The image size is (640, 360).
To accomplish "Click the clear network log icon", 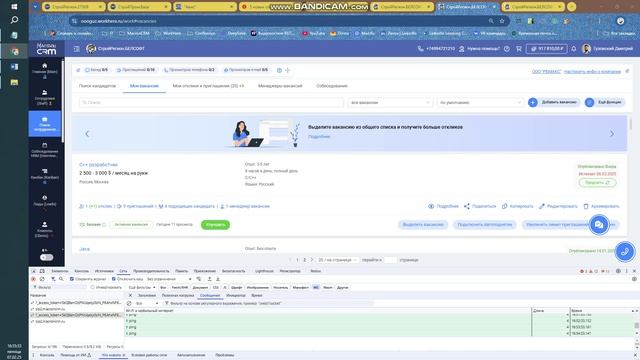I will [x=42, y=279].
